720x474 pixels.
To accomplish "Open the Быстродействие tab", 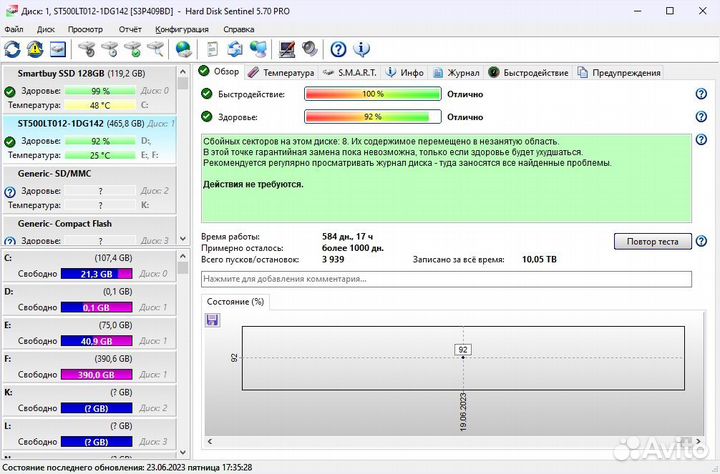I will tap(529, 73).
